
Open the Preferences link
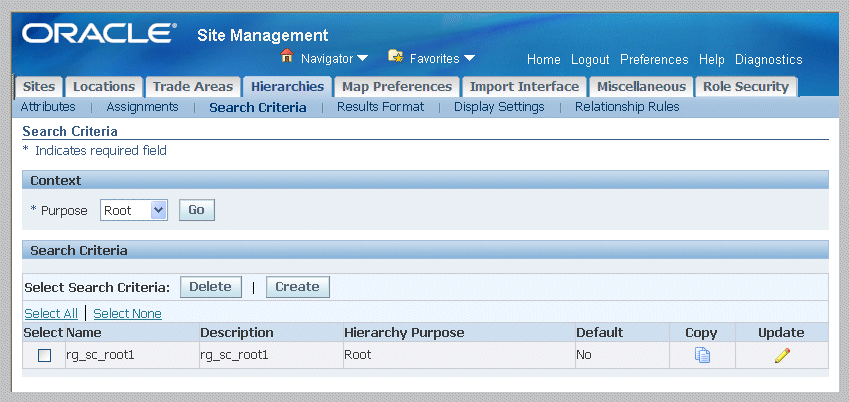coord(654,59)
